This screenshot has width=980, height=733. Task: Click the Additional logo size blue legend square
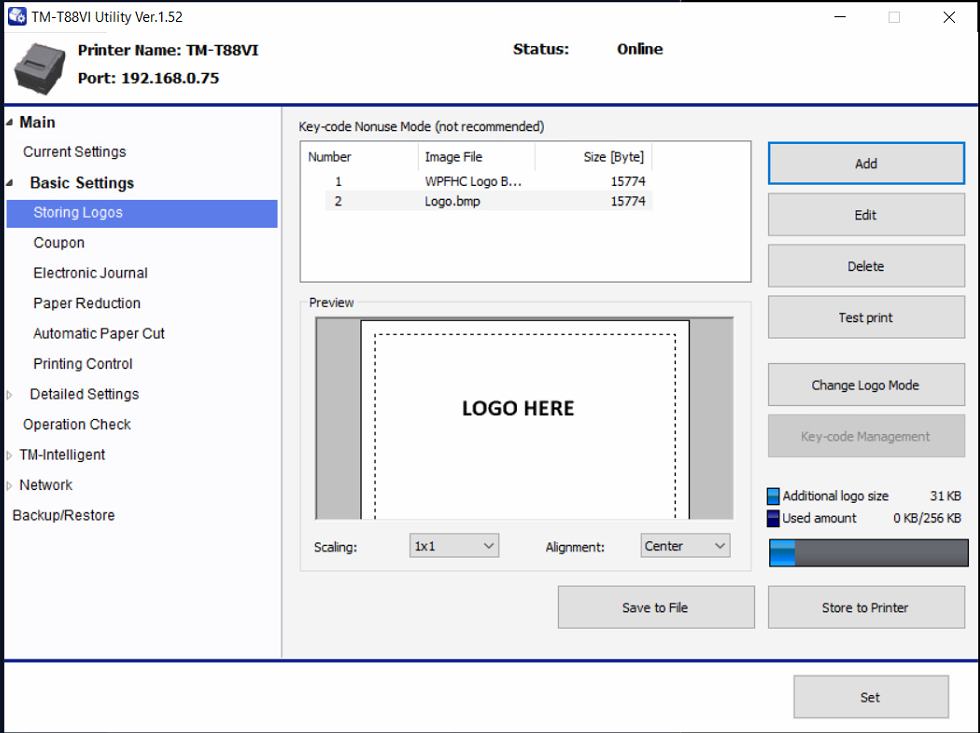[773, 496]
